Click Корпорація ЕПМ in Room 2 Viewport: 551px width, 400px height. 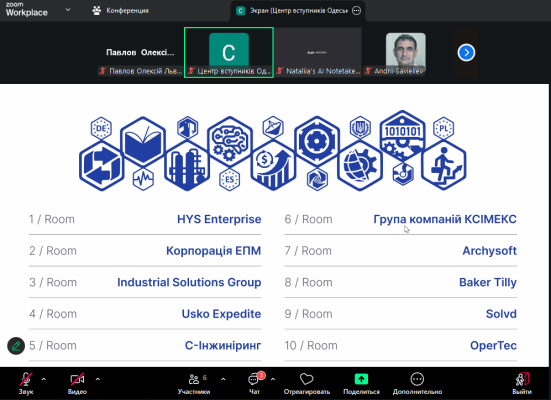pos(213,251)
